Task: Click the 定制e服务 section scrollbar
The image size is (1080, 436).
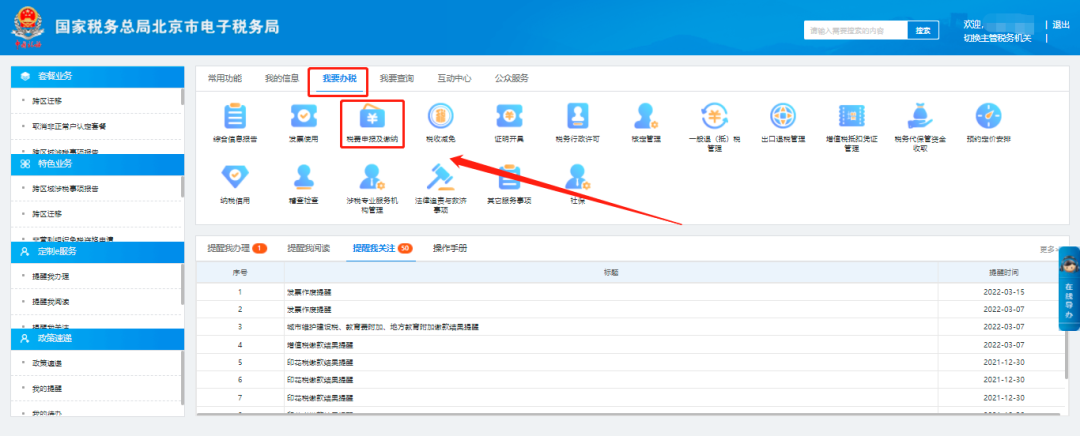Action: pyautogui.click(x=183, y=284)
